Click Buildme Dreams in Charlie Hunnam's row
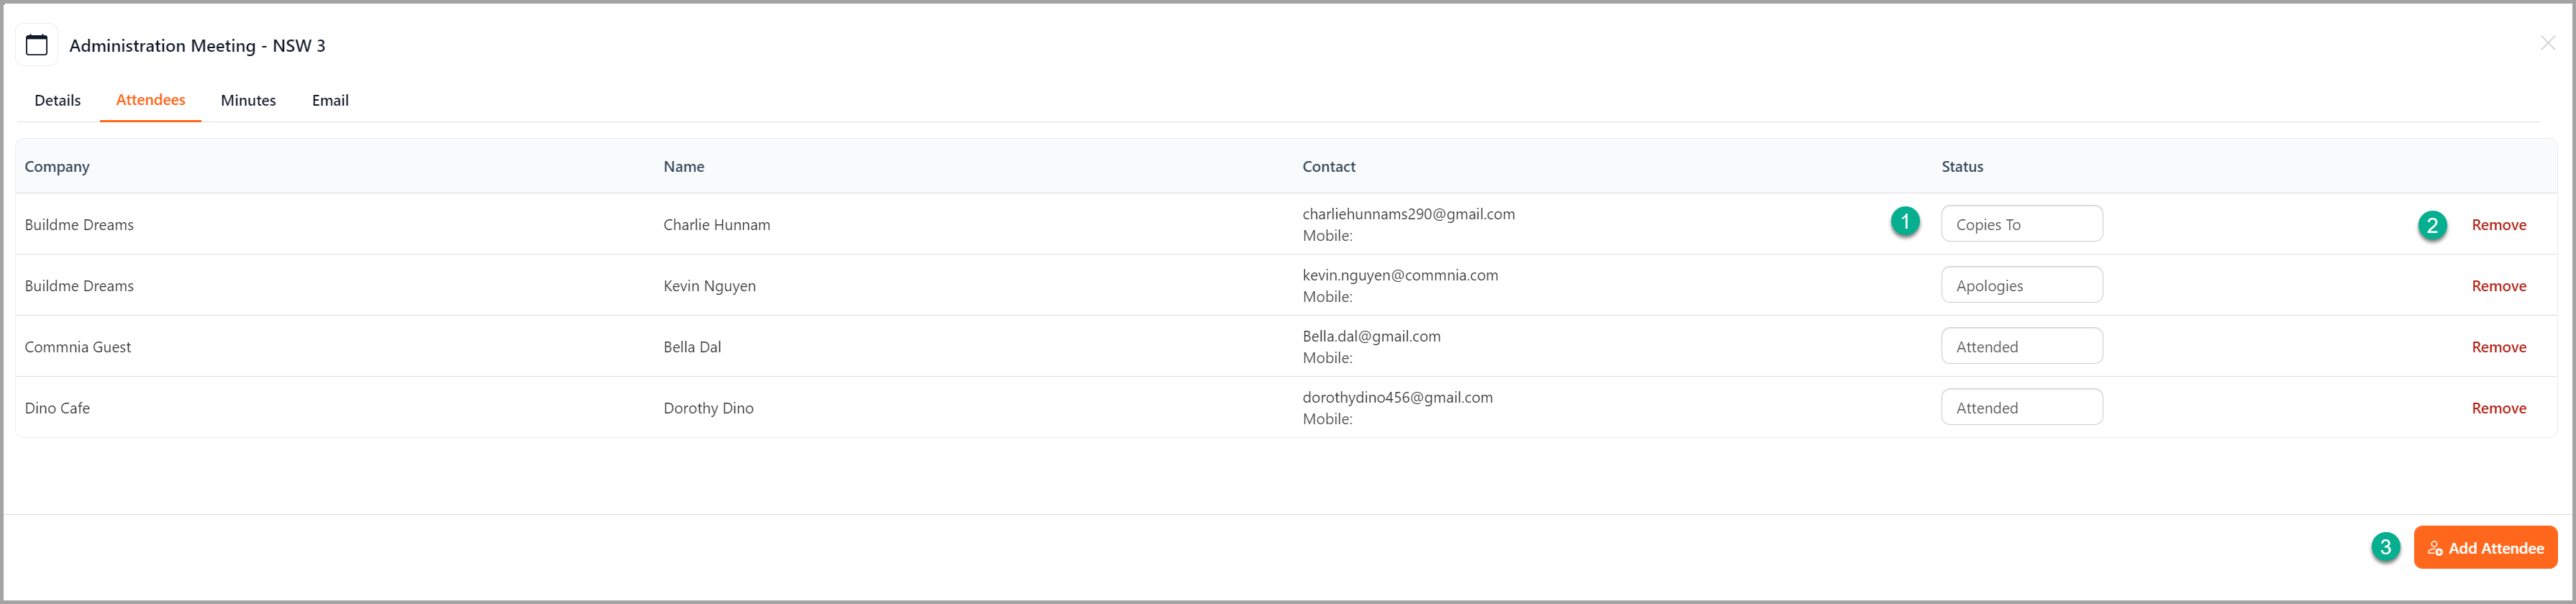 [79, 225]
